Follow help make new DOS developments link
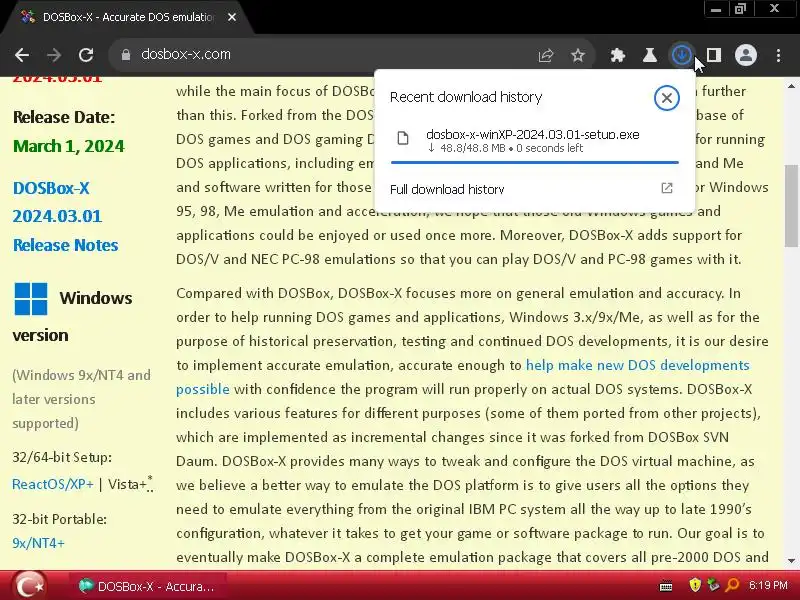 tap(637, 365)
